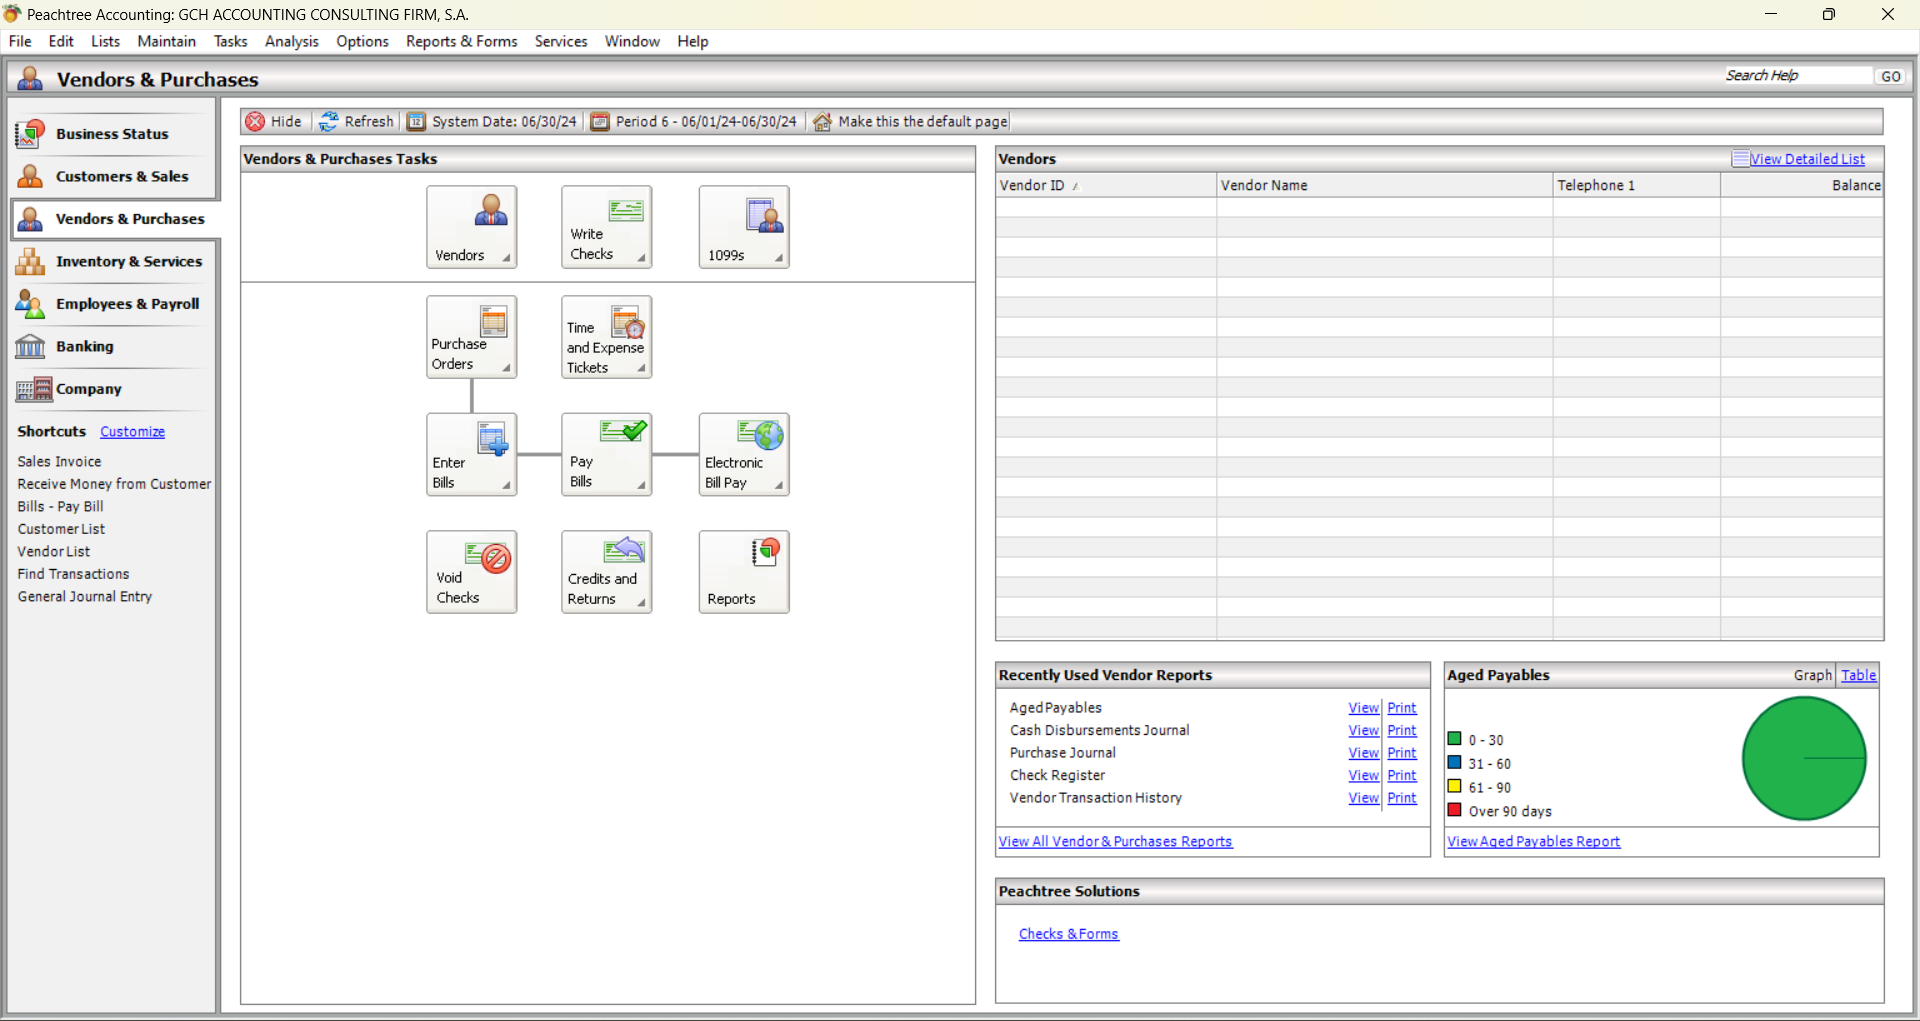
Task: Expand the Electronic Bill Pay dropdown arrow
Action: click(778, 486)
